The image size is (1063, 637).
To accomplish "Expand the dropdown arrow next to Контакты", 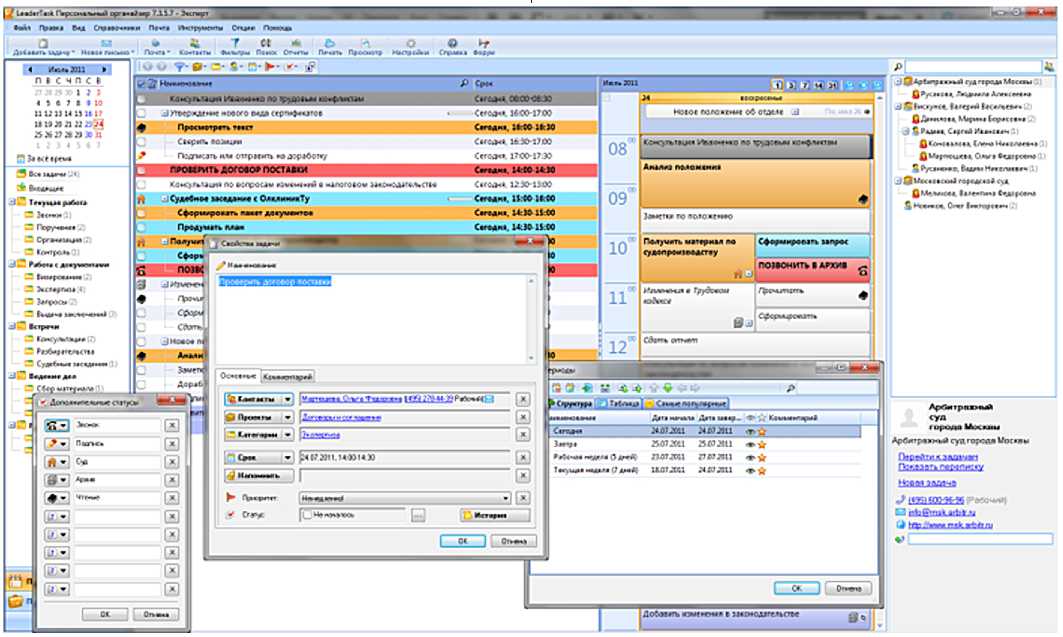I will (x=288, y=399).
